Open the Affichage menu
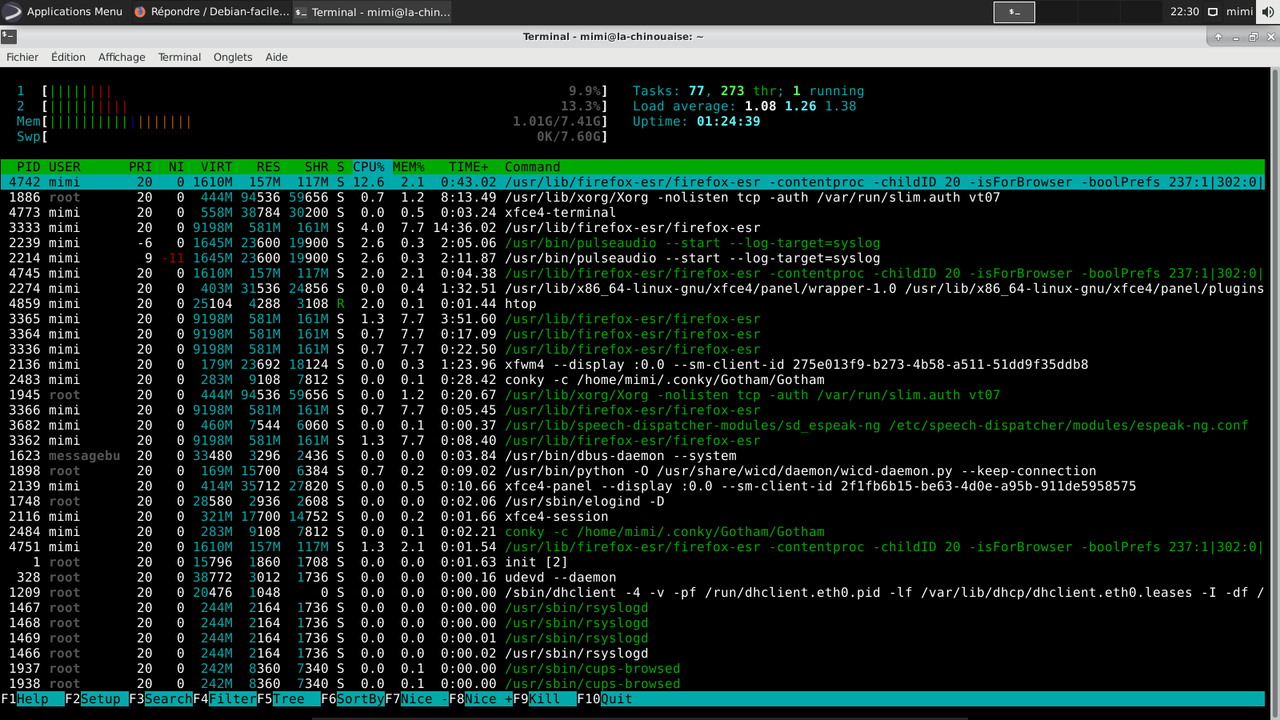This screenshot has width=1280, height=720. 121,57
